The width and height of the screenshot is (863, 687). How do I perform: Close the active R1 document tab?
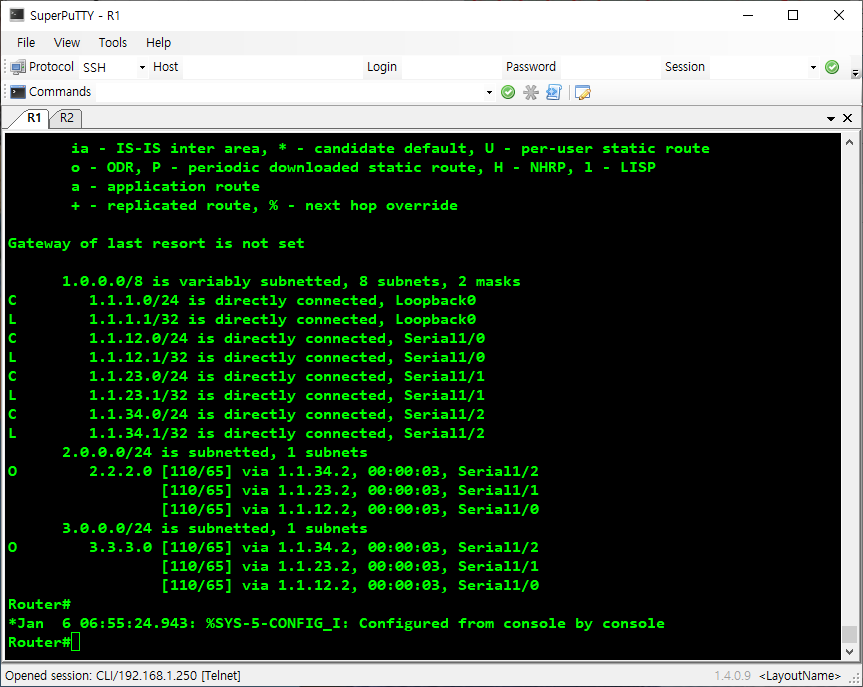click(848, 118)
